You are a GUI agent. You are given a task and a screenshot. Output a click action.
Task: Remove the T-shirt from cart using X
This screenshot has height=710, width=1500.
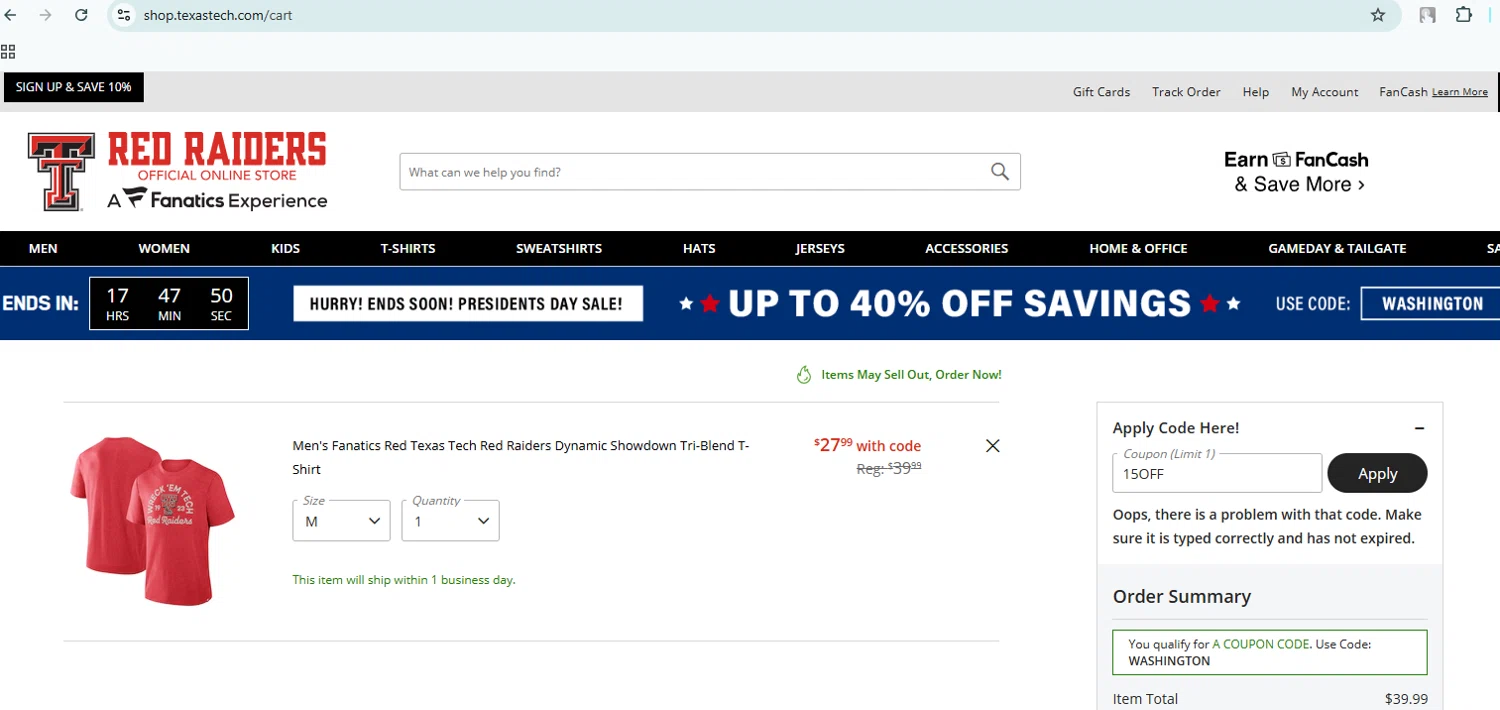click(x=992, y=446)
